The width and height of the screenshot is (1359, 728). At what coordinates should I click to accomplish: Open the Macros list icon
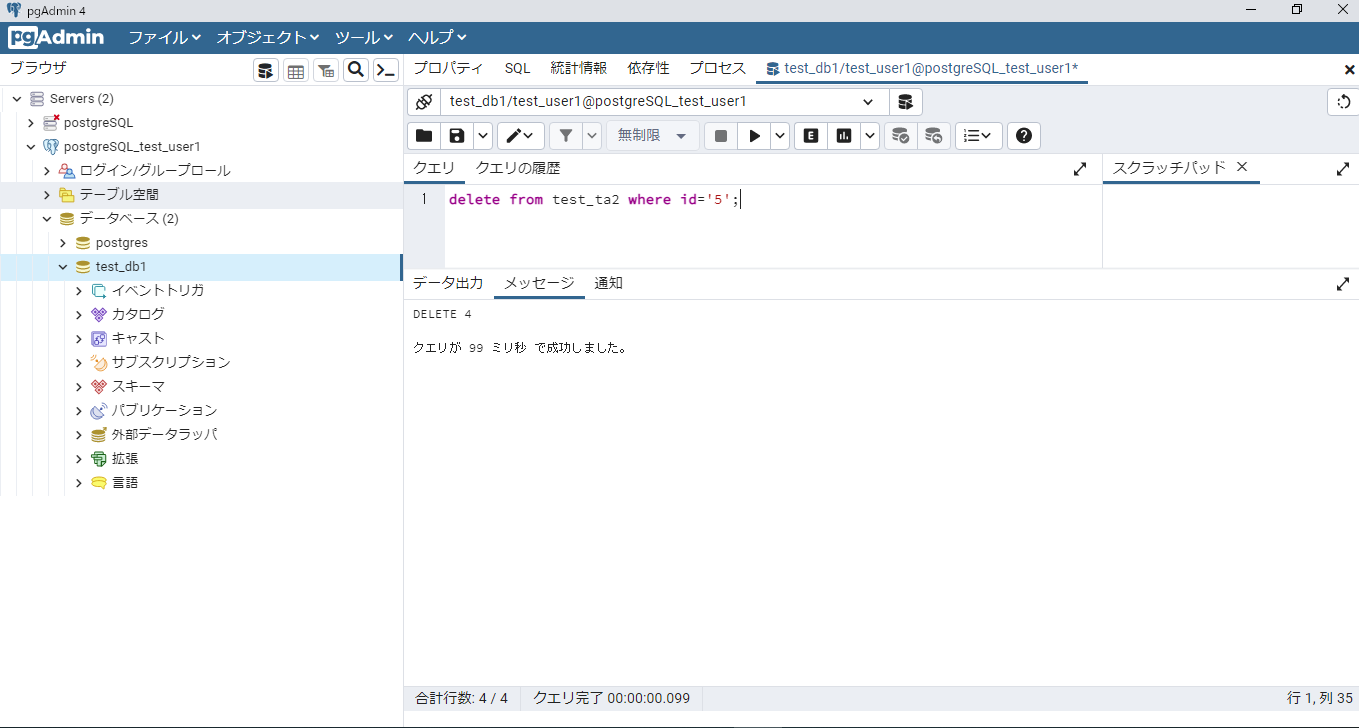point(979,136)
